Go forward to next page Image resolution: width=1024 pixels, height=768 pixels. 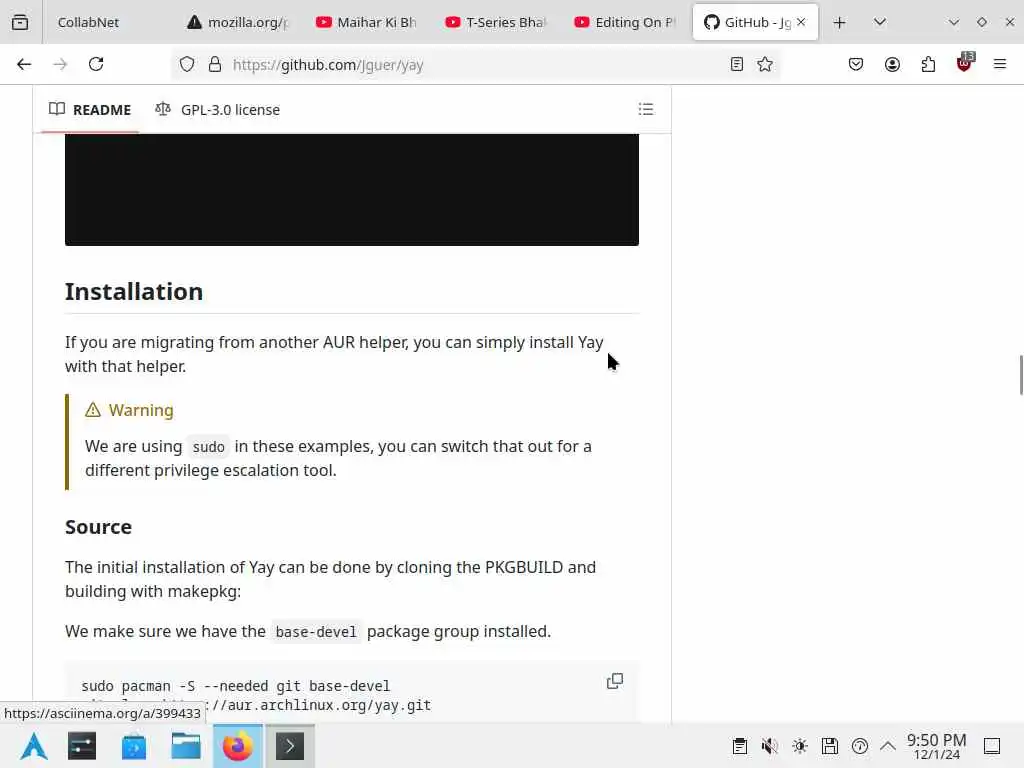[x=60, y=64]
